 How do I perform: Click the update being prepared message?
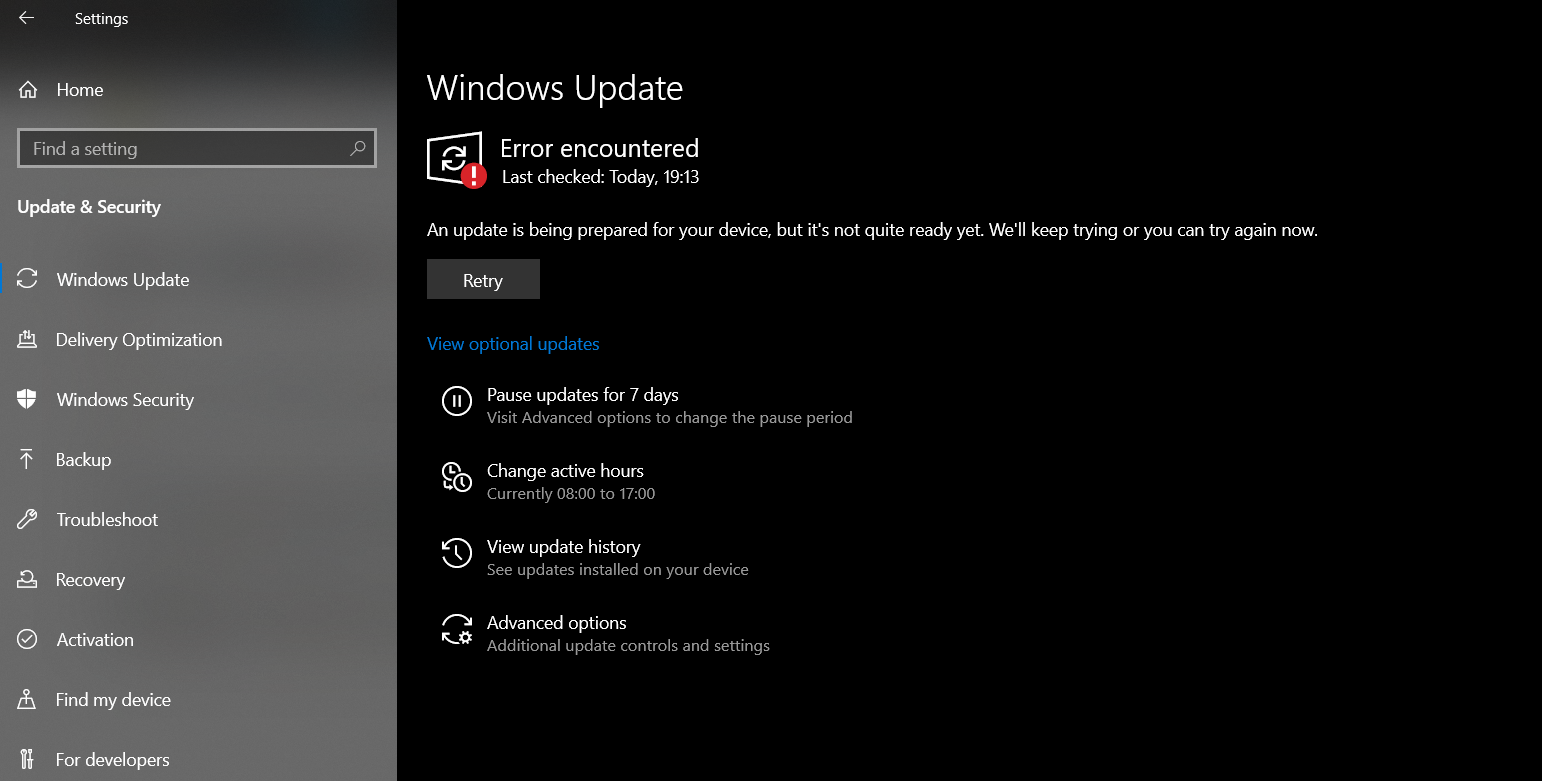(x=872, y=230)
